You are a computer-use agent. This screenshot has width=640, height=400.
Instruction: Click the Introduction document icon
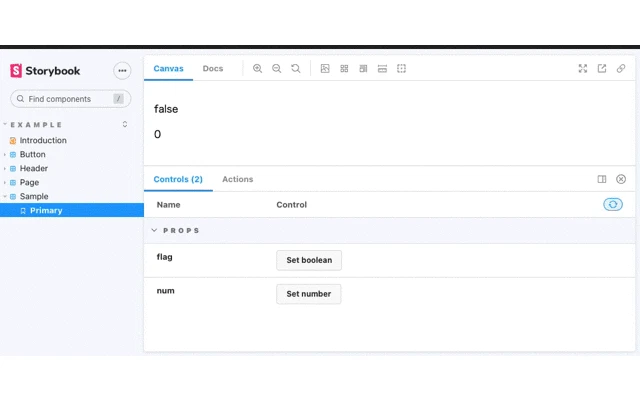[x=13, y=140]
